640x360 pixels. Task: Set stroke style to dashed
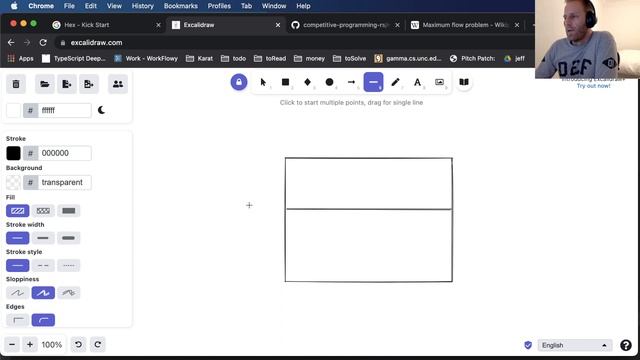pyautogui.click(x=43, y=265)
